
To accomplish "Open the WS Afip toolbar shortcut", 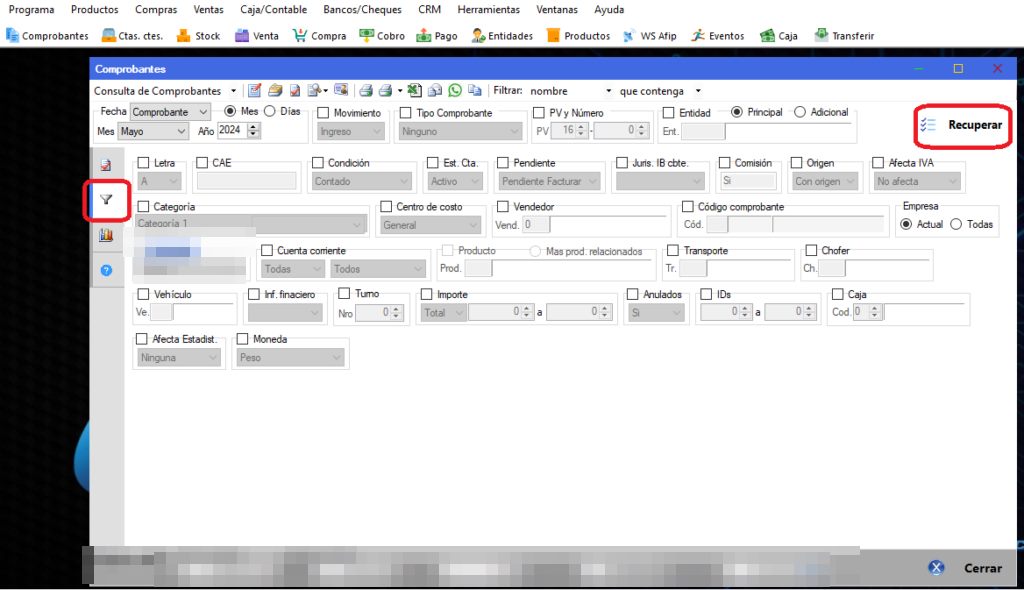I will 649,36.
